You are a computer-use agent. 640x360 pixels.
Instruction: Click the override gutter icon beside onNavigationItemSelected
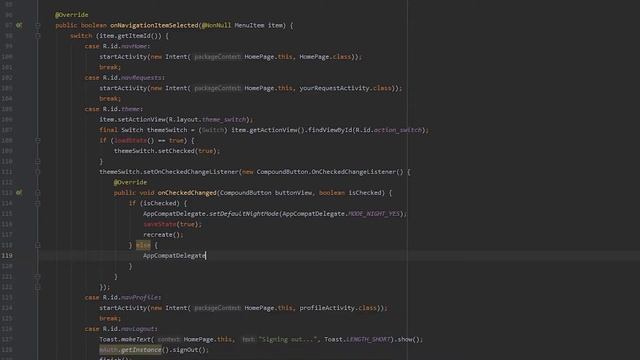tap(19, 25)
